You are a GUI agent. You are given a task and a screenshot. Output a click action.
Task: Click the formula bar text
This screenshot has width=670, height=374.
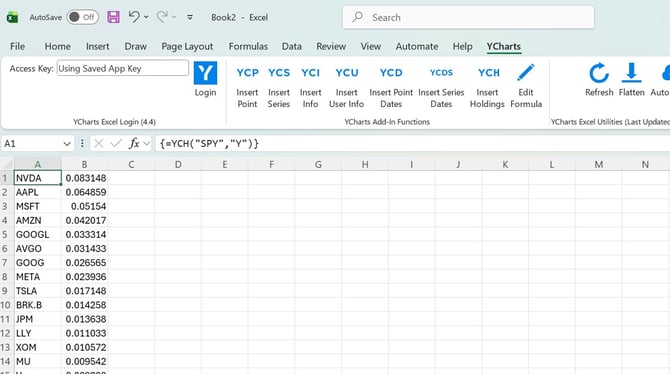pyautogui.click(x=209, y=144)
